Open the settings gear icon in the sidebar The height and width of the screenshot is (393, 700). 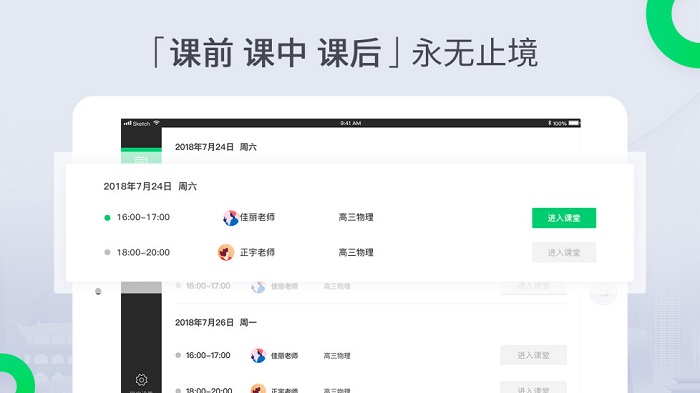(142, 380)
